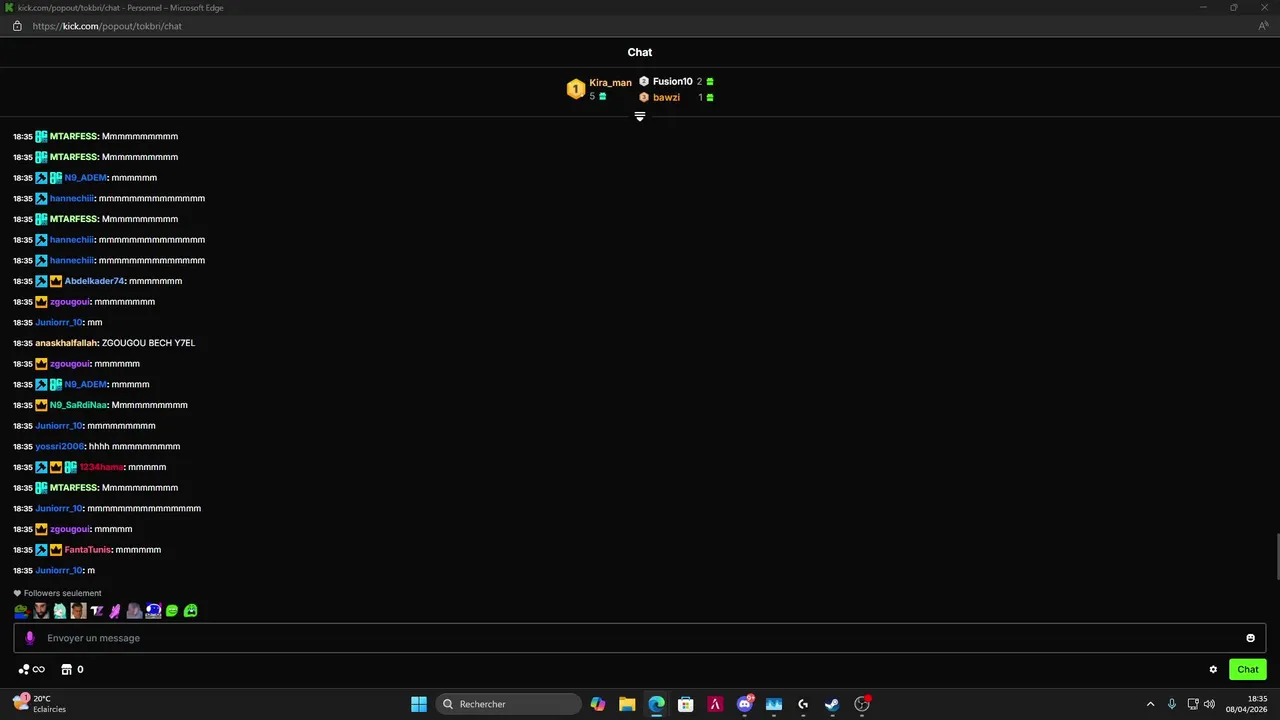Screen dimensions: 1280x720
Task: Click in the Envoyer un message field
Action: [640, 638]
